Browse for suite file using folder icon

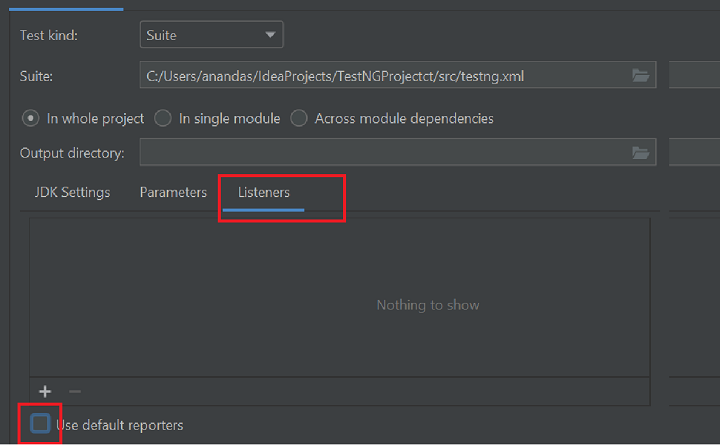(x=641, y=75)
